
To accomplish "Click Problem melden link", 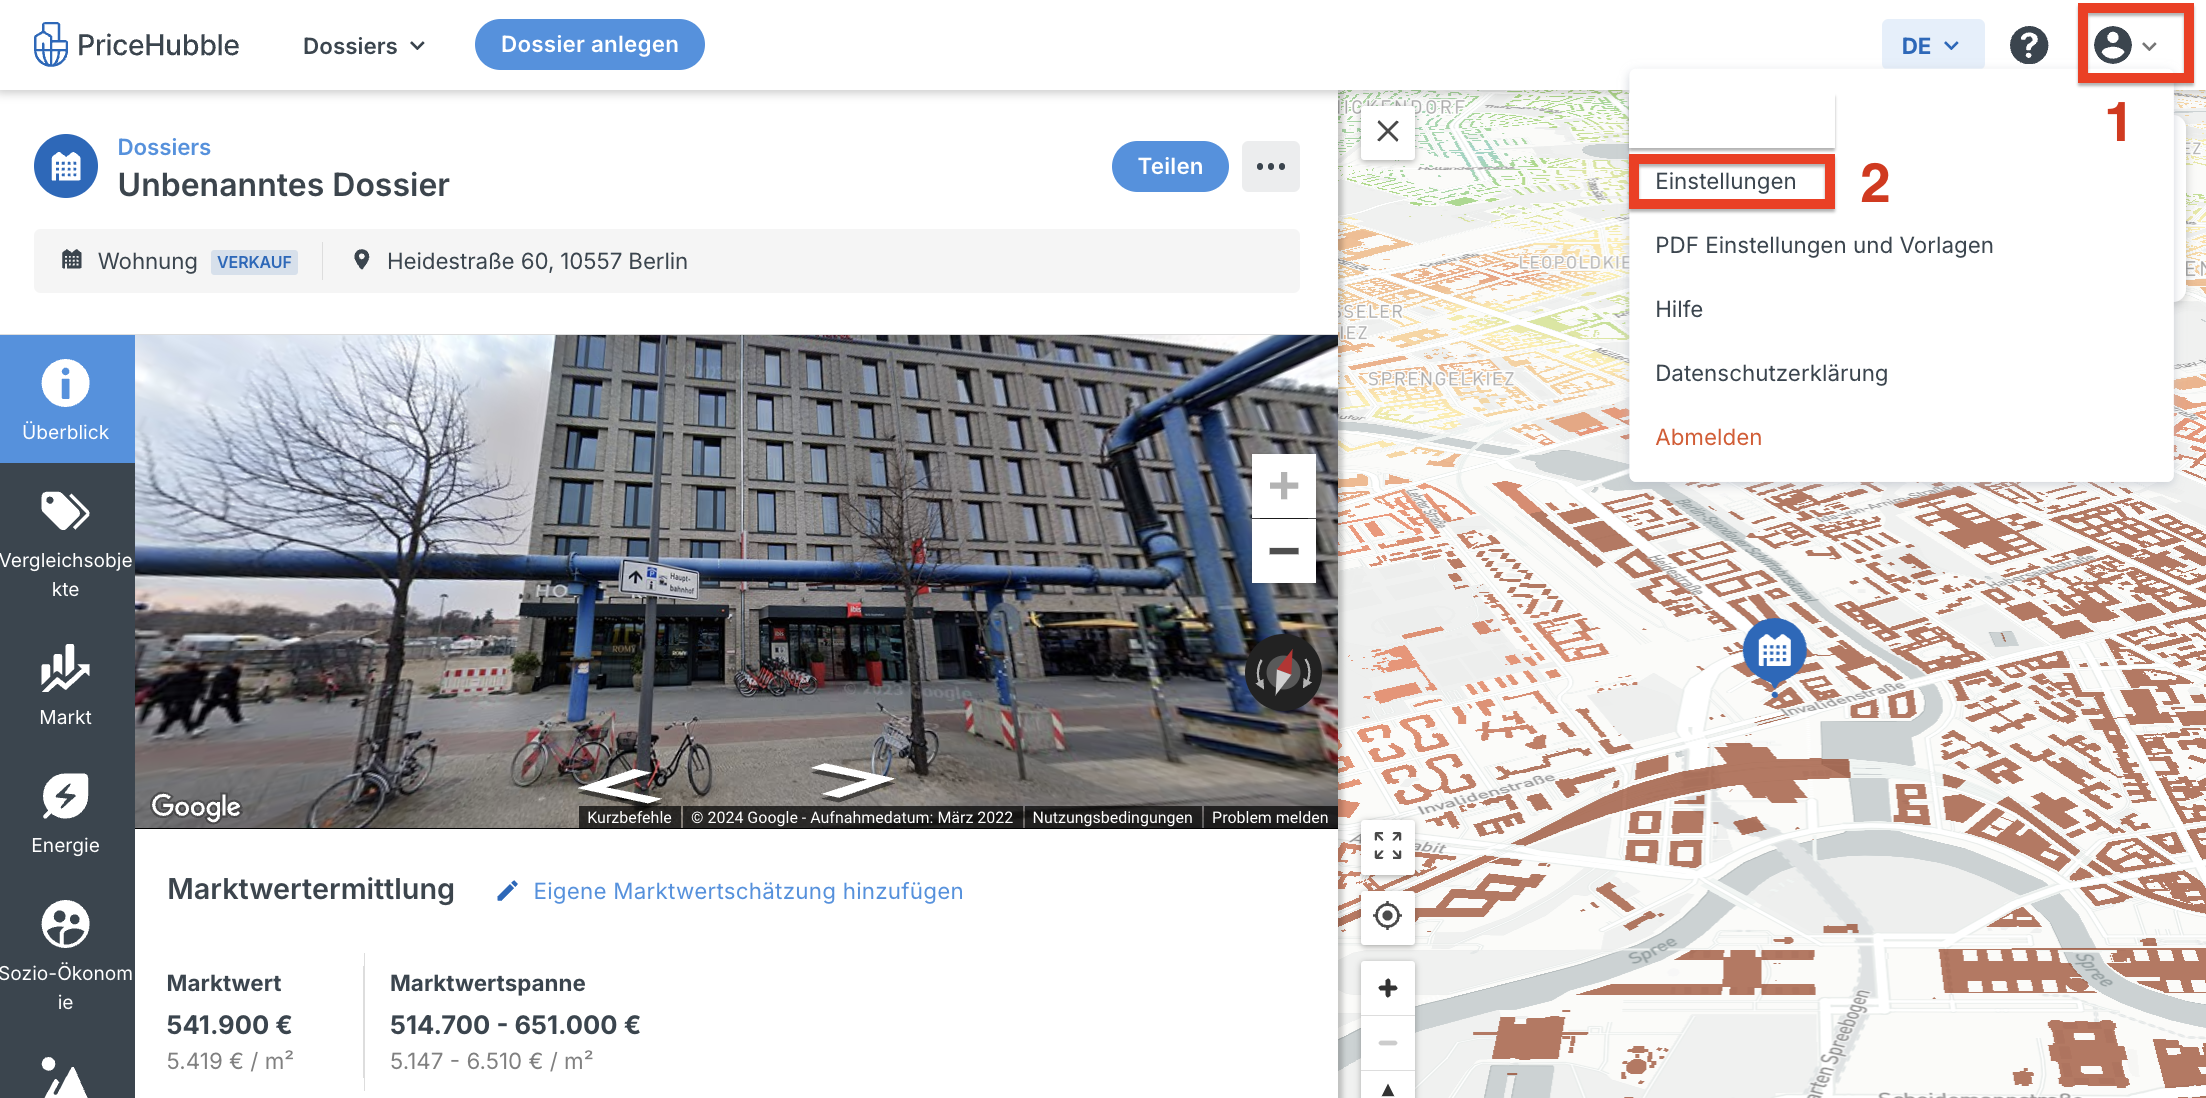I will tap(1270, 817).
